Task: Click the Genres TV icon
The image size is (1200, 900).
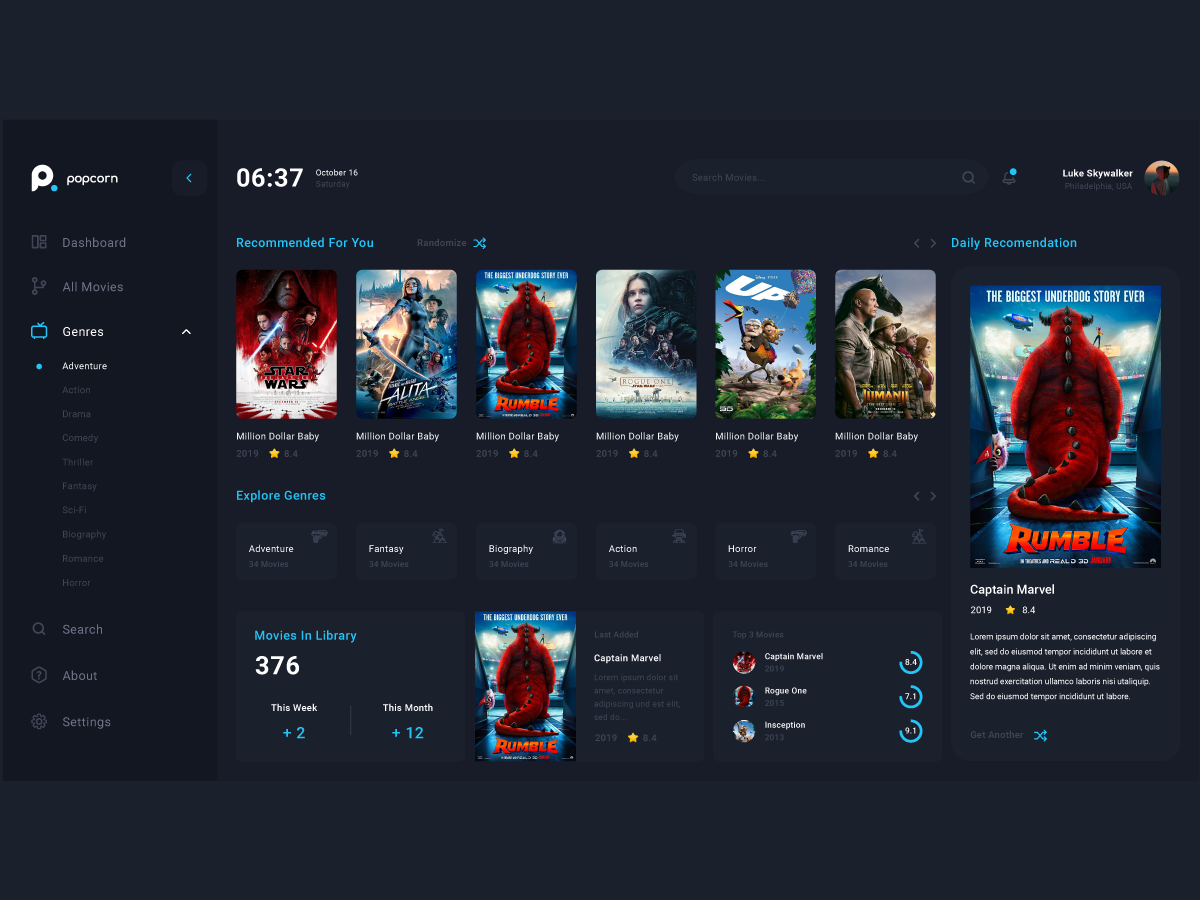Action: click(39, 331)
